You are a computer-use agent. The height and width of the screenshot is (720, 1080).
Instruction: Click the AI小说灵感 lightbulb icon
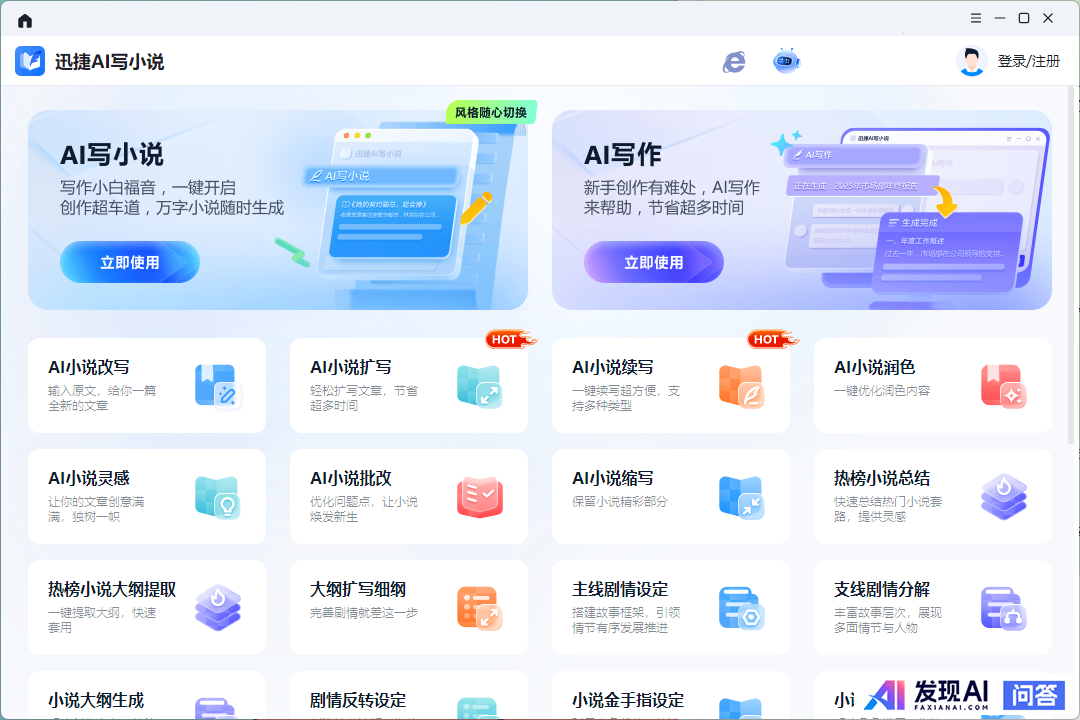[x=218, y=497]
